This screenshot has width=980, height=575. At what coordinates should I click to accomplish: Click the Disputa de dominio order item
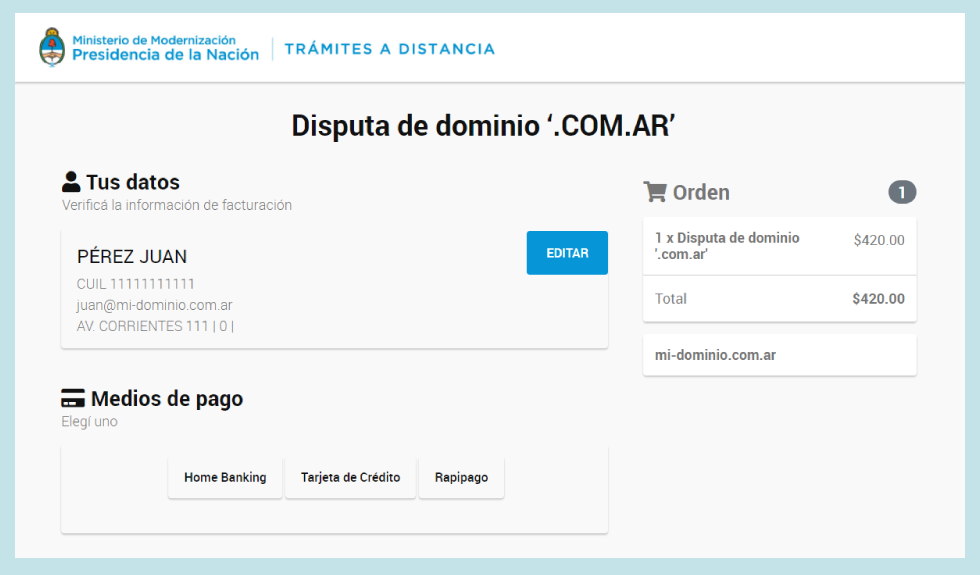point(727,246)
